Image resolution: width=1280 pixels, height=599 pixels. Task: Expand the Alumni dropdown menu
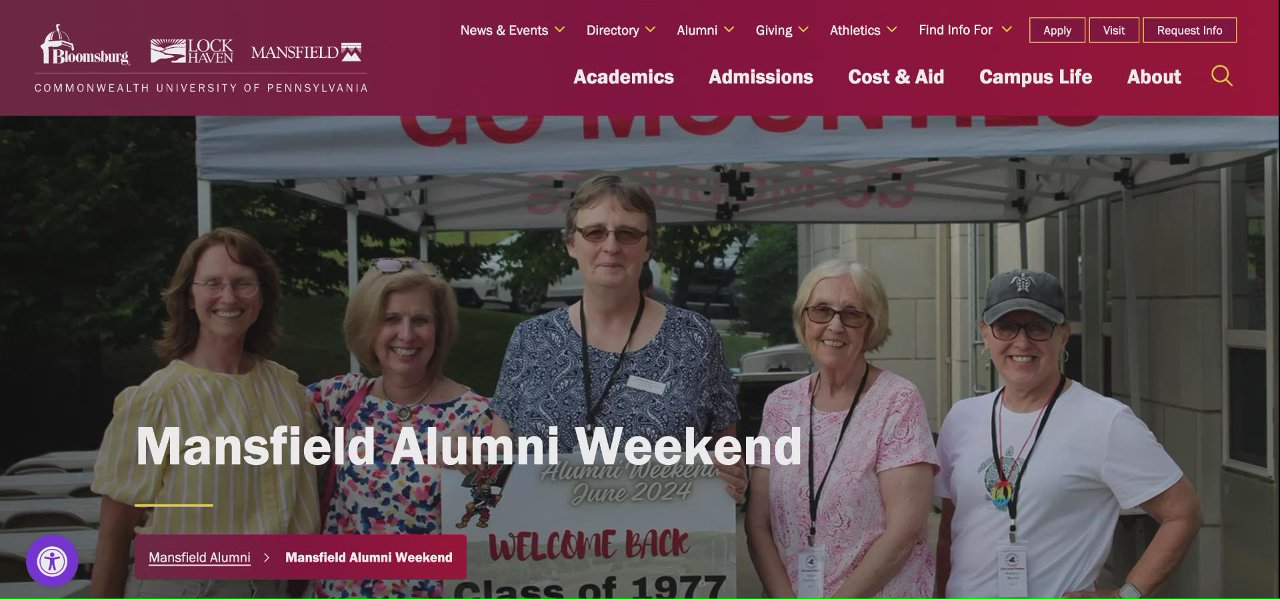(x=705, y=30)
